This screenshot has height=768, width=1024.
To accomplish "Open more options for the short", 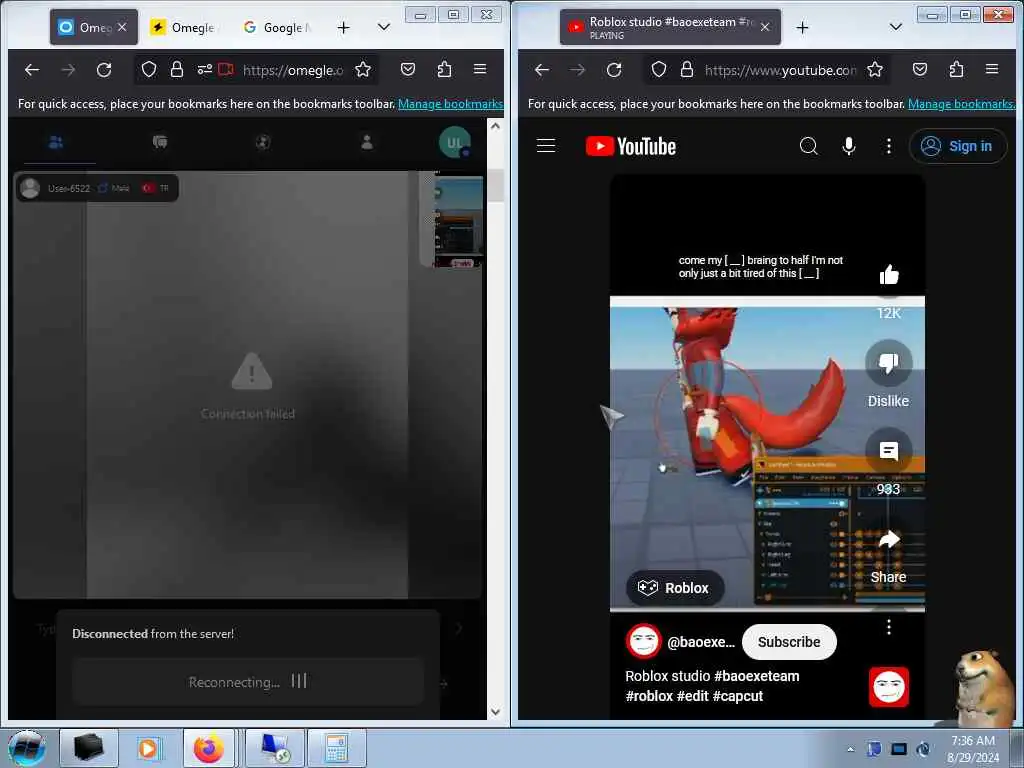I will point(888,627).
